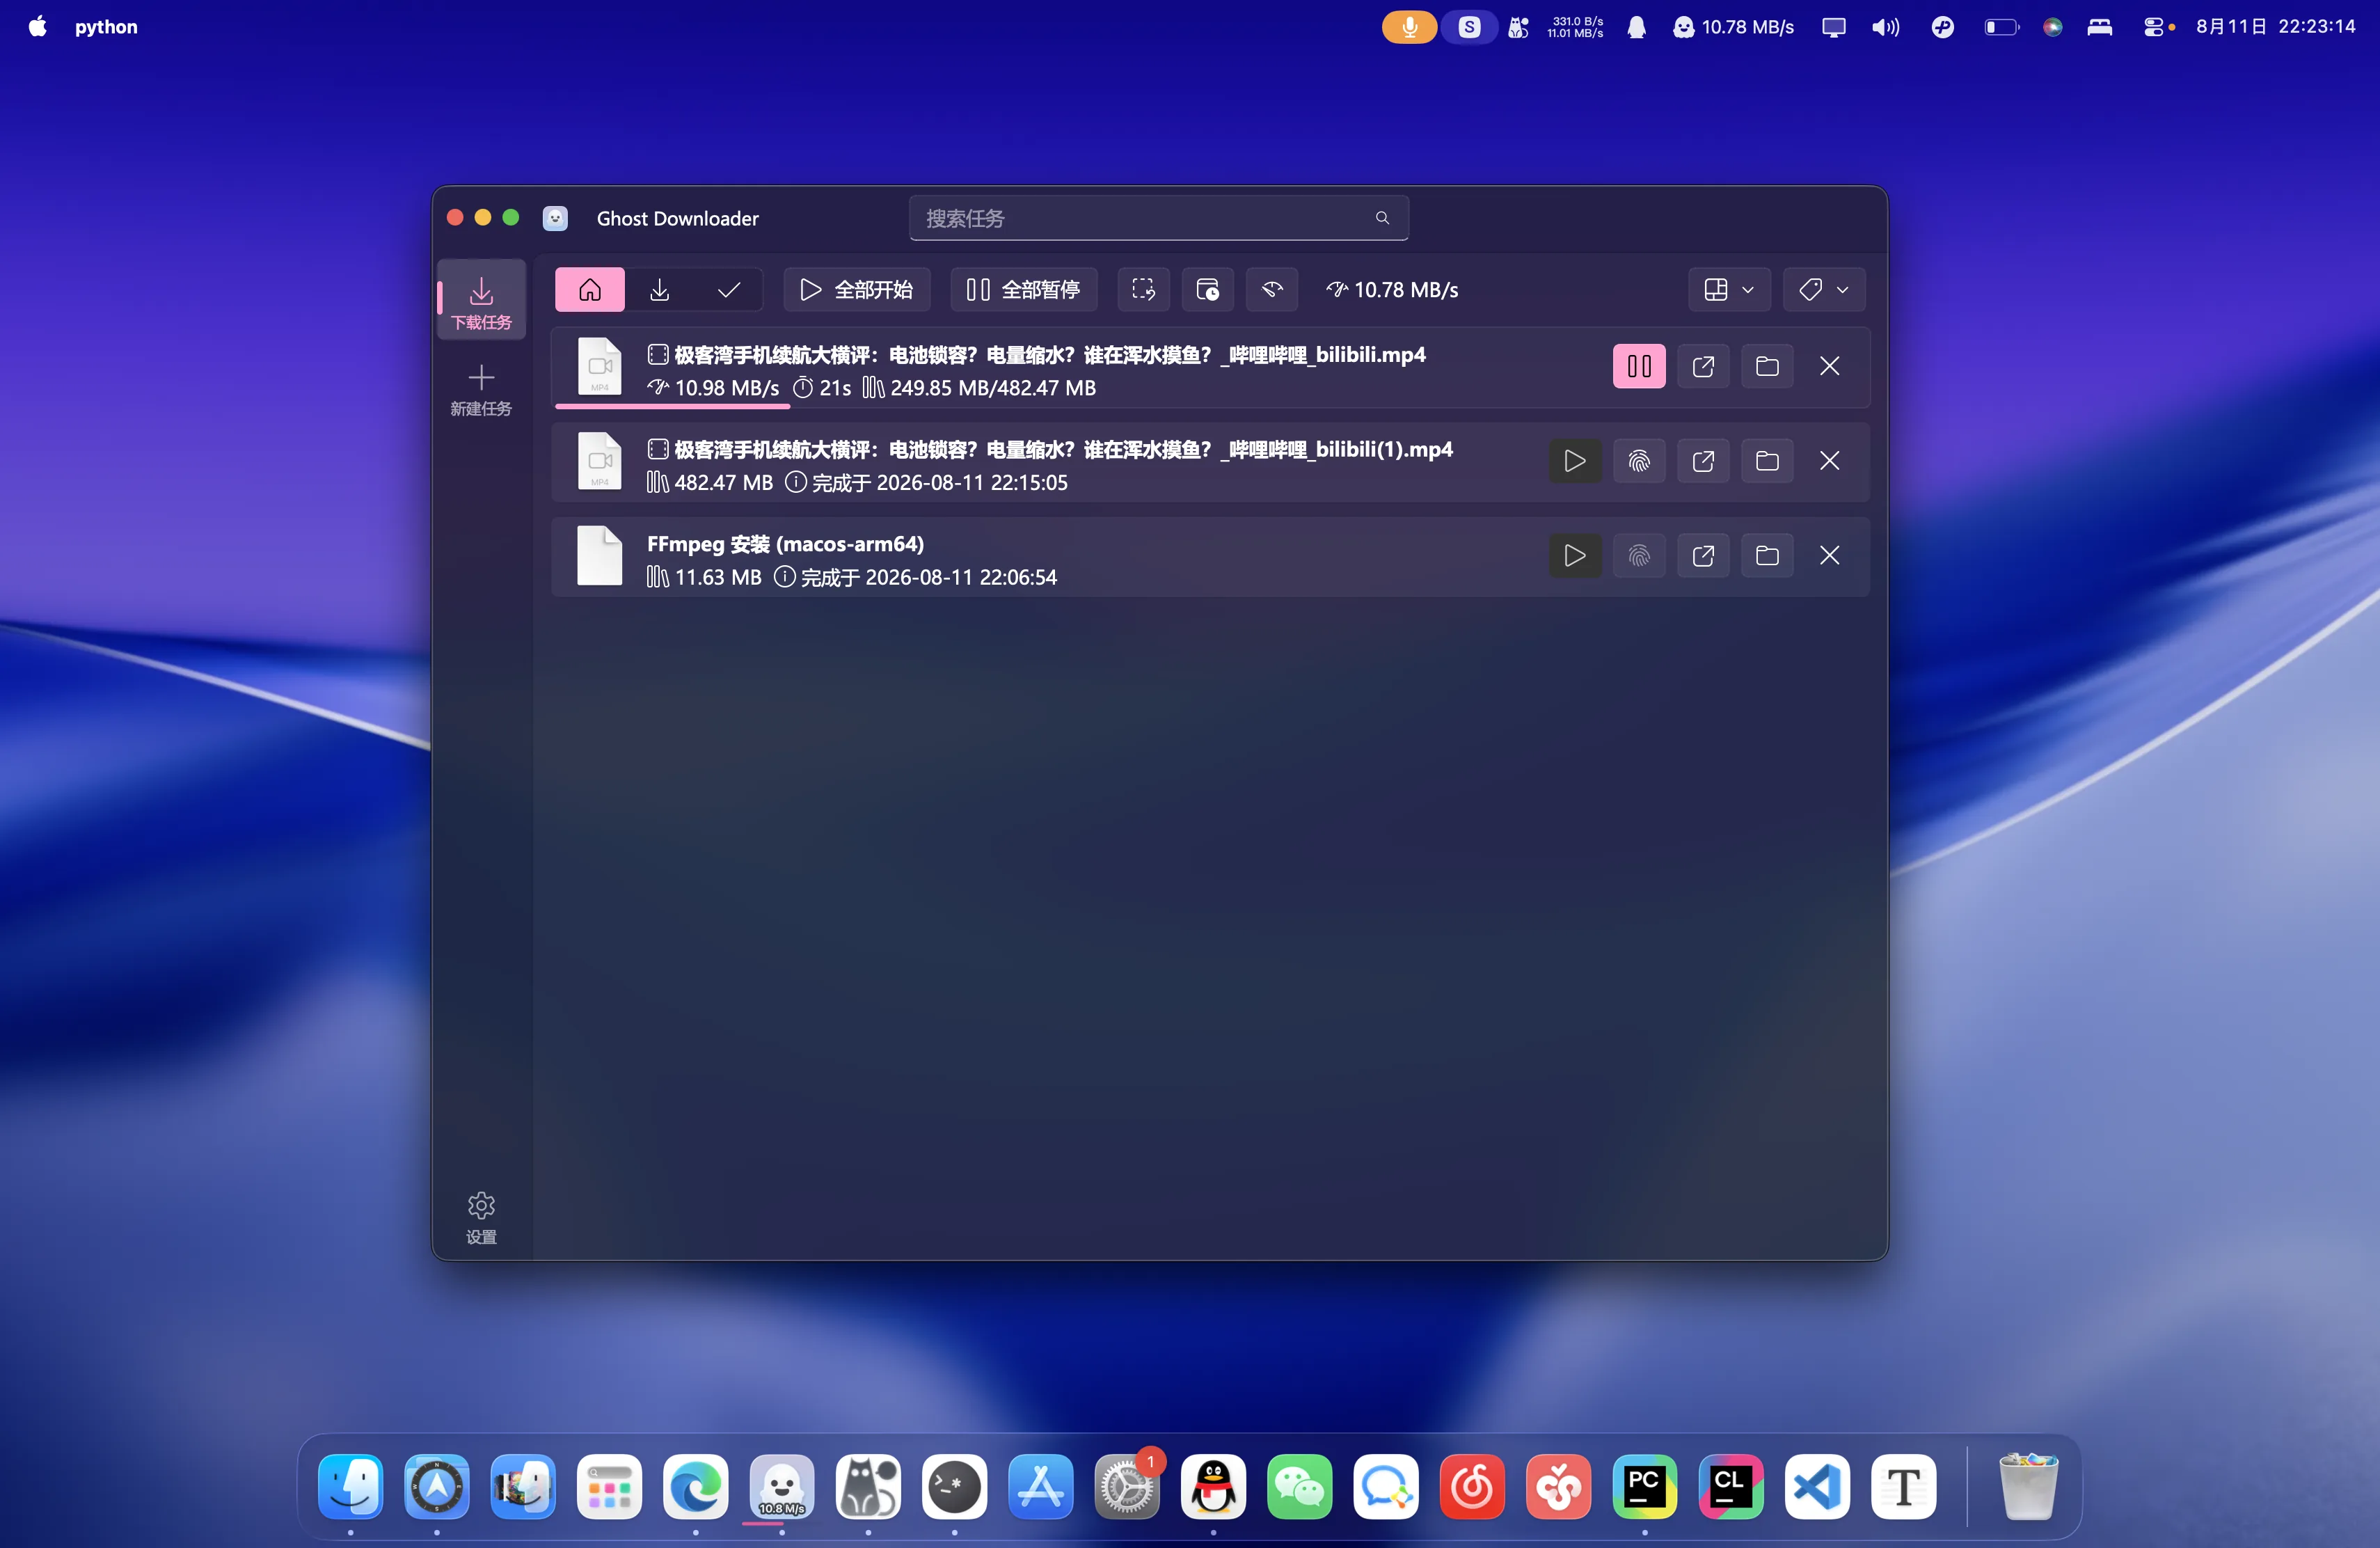Image resolution: width=2380 pixels, height=1548 pixels.
Task: Click into the 搜索任务 search field
Action: click(1158, 218)
